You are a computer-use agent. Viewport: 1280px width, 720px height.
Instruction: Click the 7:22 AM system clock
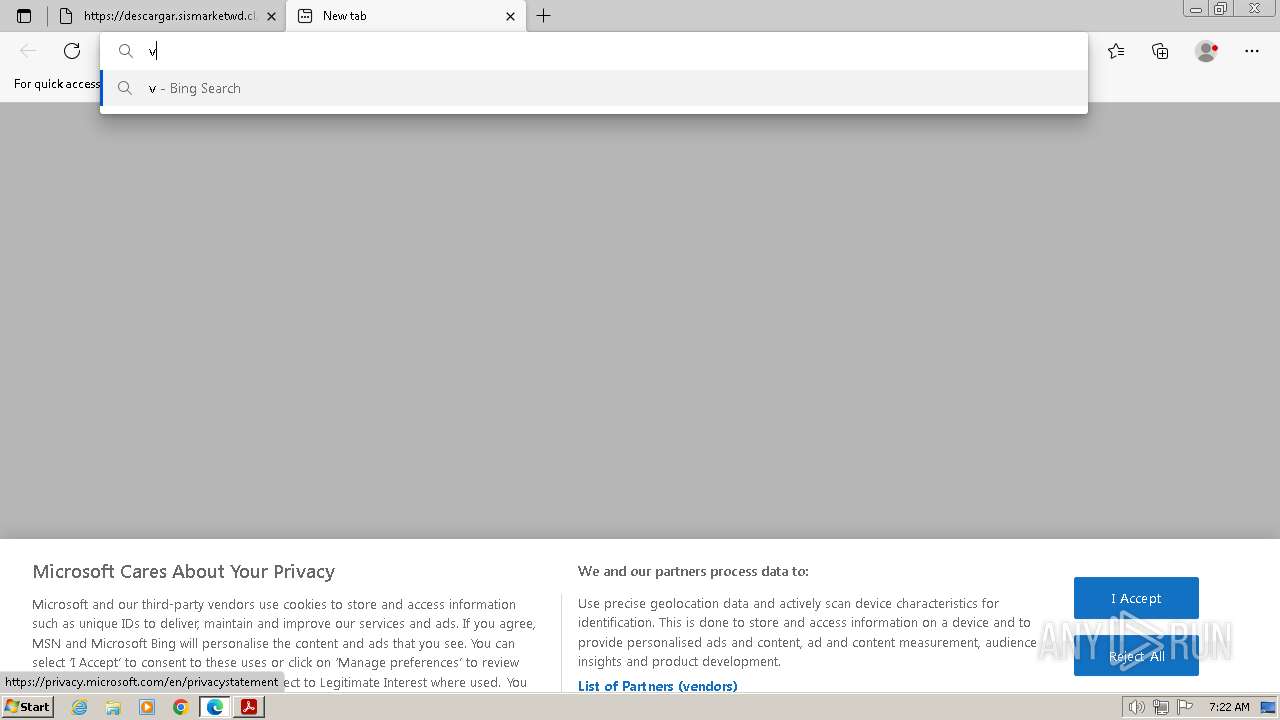pyautogui.click(x=1229, y=707)
